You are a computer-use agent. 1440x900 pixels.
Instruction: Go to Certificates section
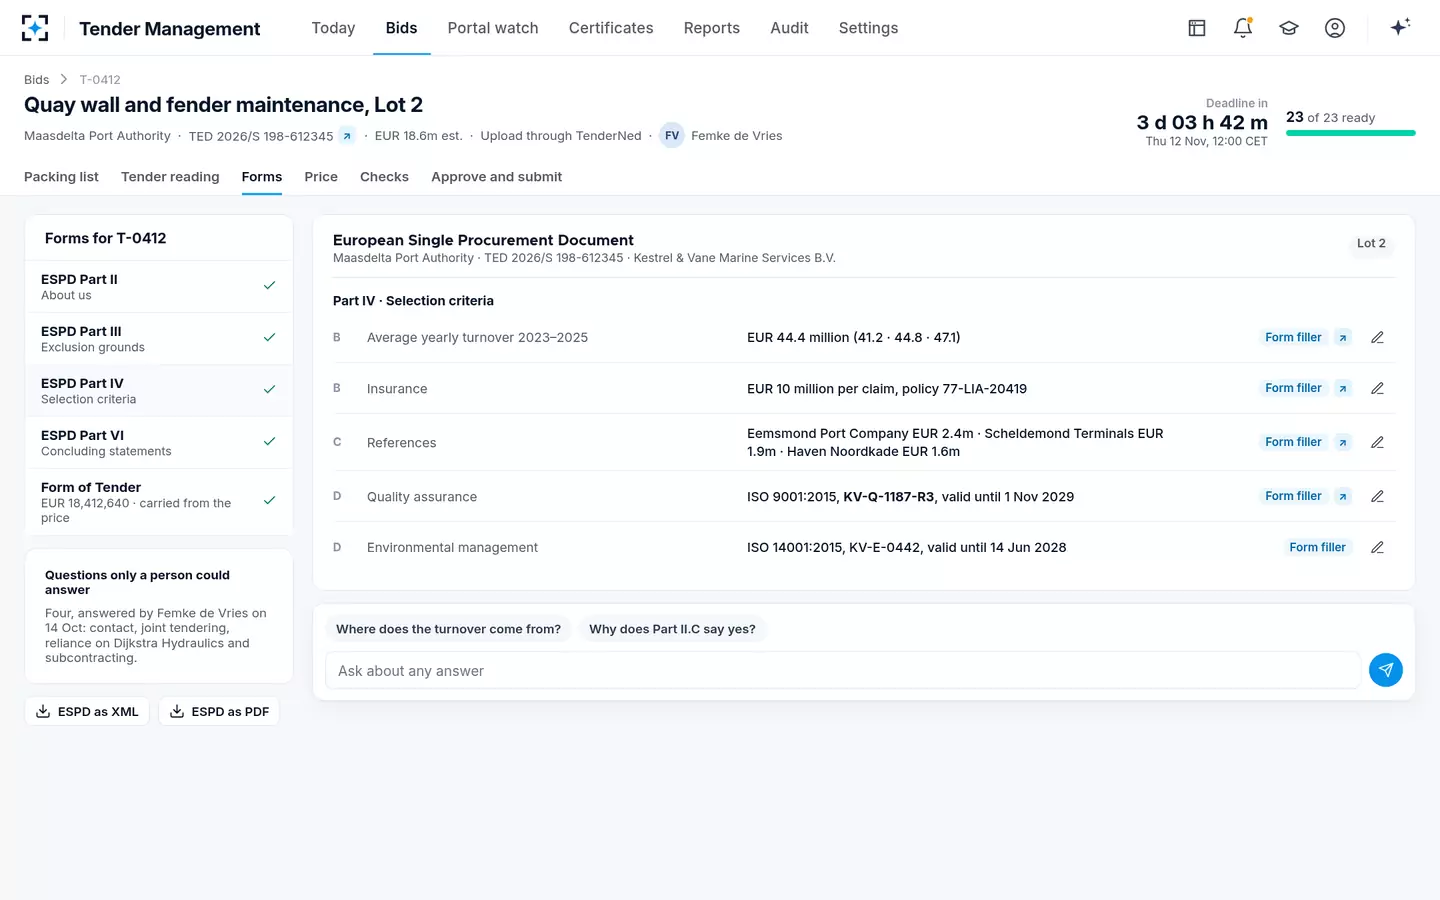pos(611,28)
